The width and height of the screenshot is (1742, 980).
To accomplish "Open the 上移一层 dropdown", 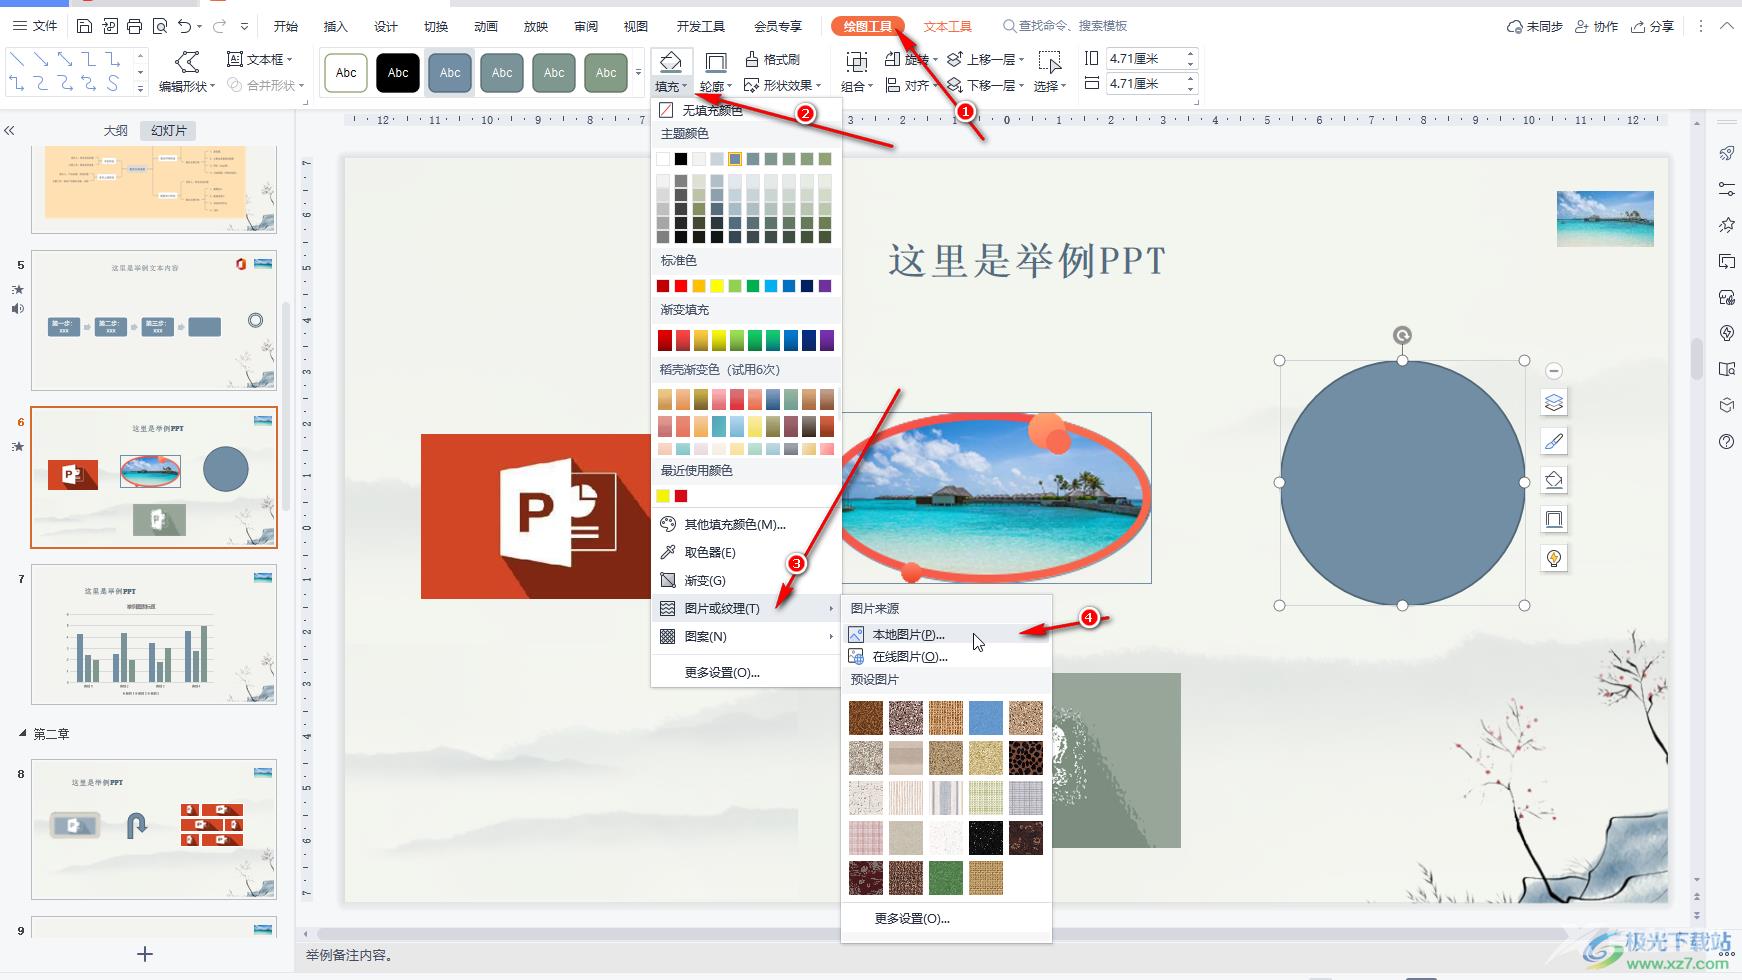I will point(985,60).
